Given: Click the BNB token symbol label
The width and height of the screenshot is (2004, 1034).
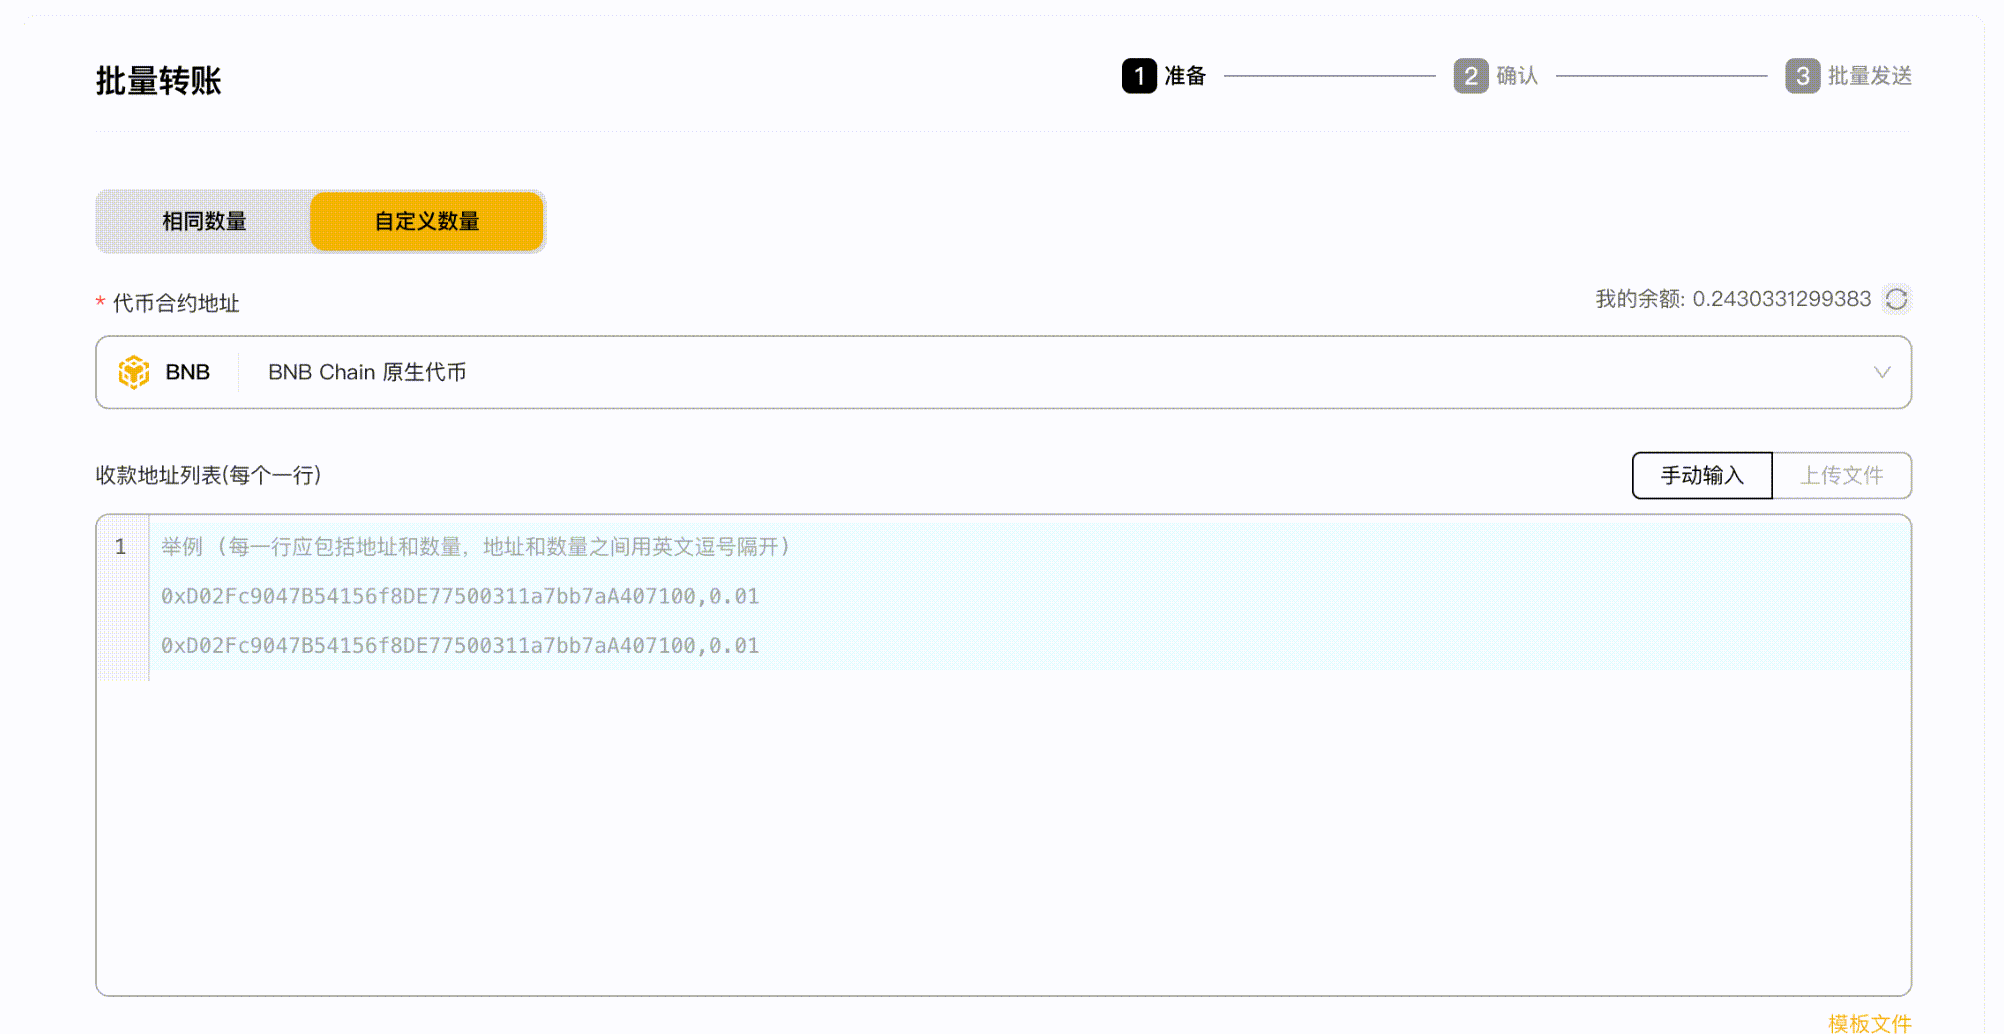Looking at the screenshot, I should pyautogui.click(x=187, y=372).
